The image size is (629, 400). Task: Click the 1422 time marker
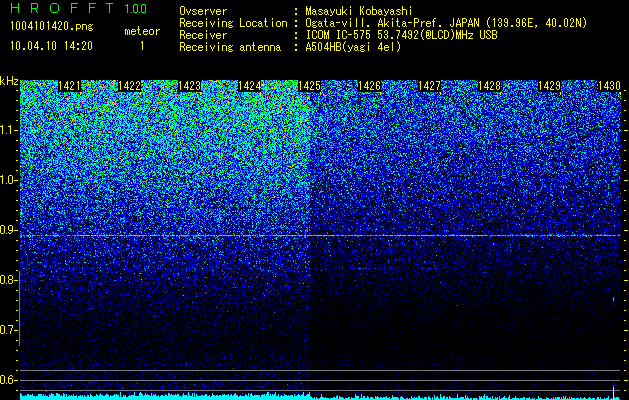[x=129, y=86]
